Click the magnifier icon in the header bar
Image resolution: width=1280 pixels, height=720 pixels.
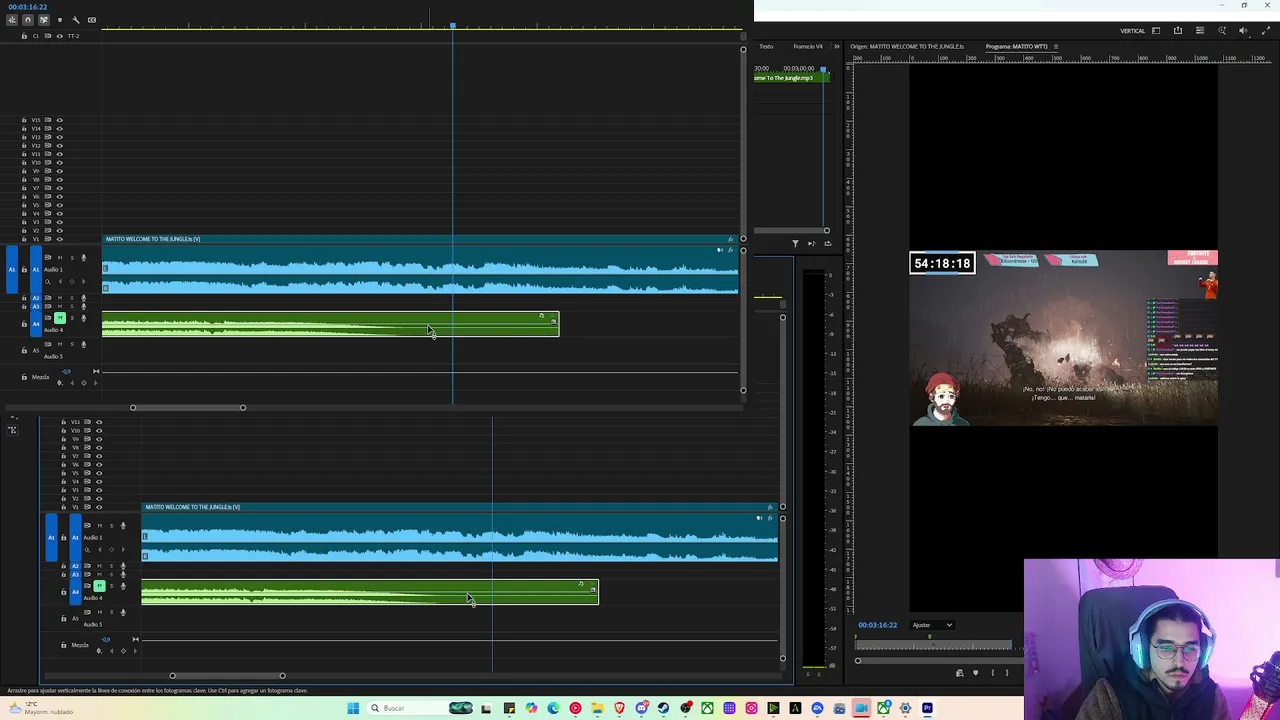[1222, 31]
